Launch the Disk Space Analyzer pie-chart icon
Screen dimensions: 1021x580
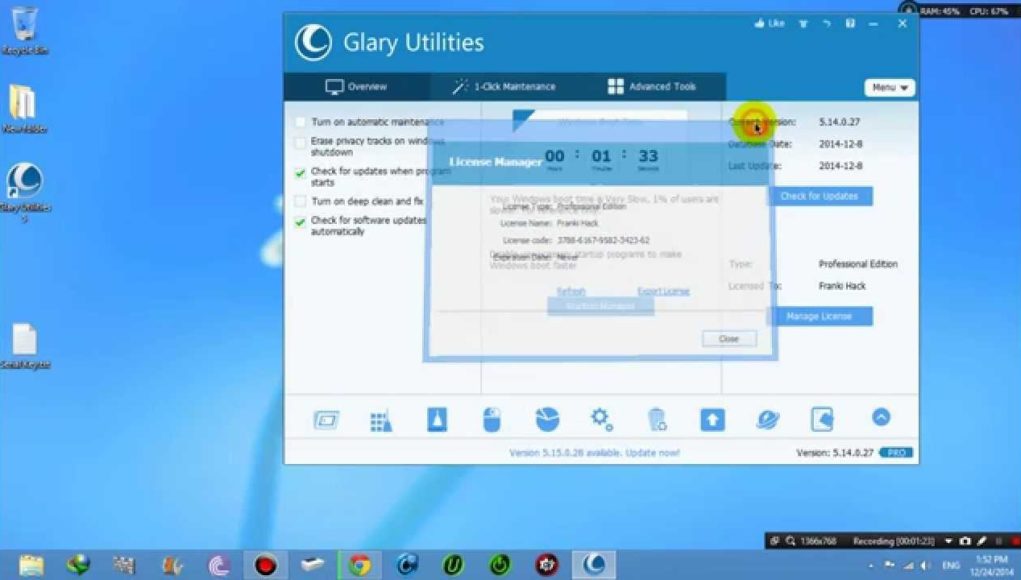tap(547, 420)
